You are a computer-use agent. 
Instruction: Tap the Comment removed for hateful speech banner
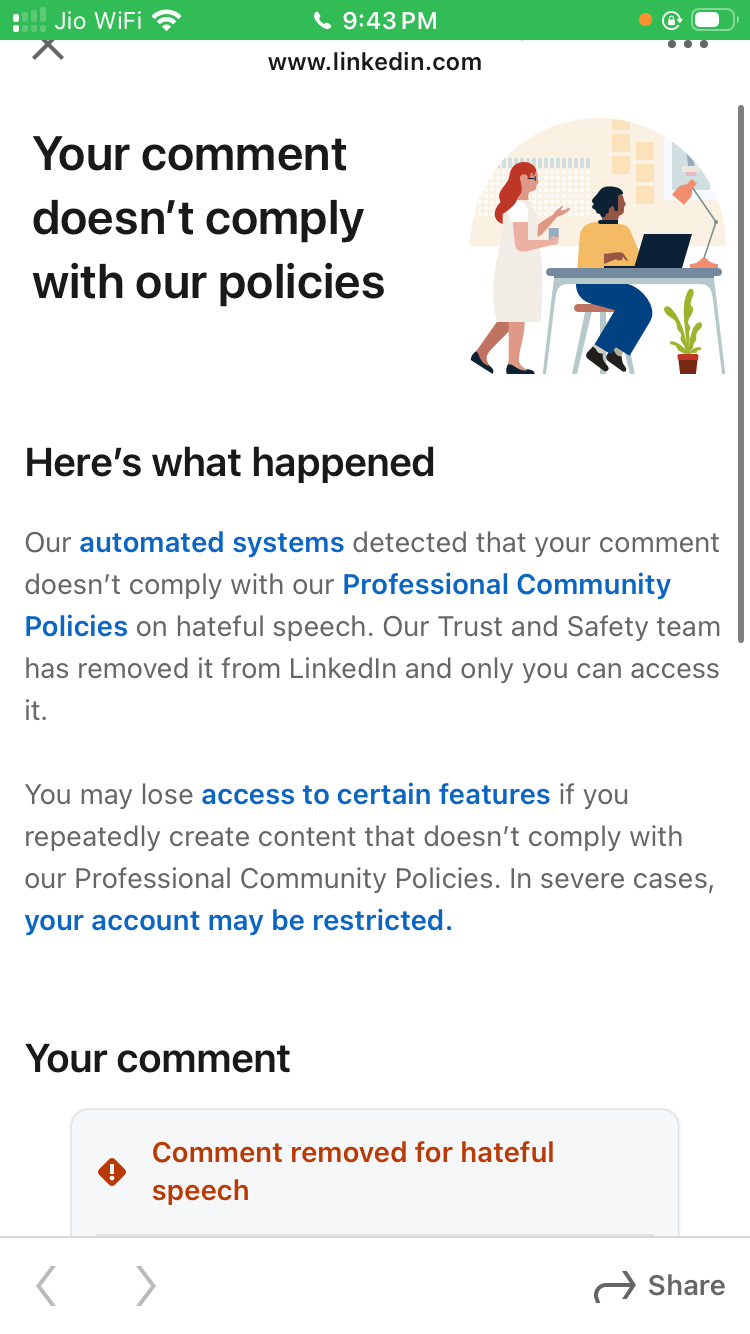coord(353,1172)
